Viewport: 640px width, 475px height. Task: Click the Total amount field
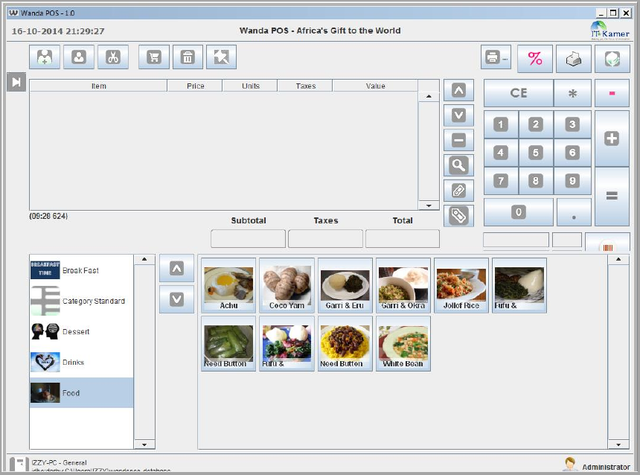[x=402, y=239]
